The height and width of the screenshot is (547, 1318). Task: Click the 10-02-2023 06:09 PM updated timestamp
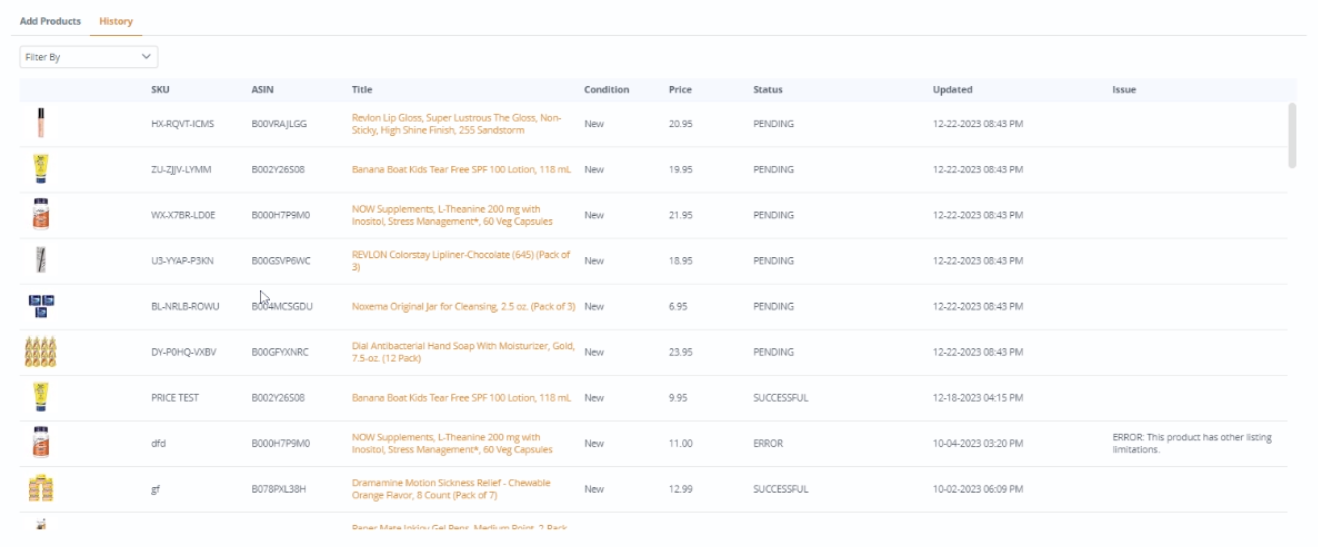click(978, 489)
